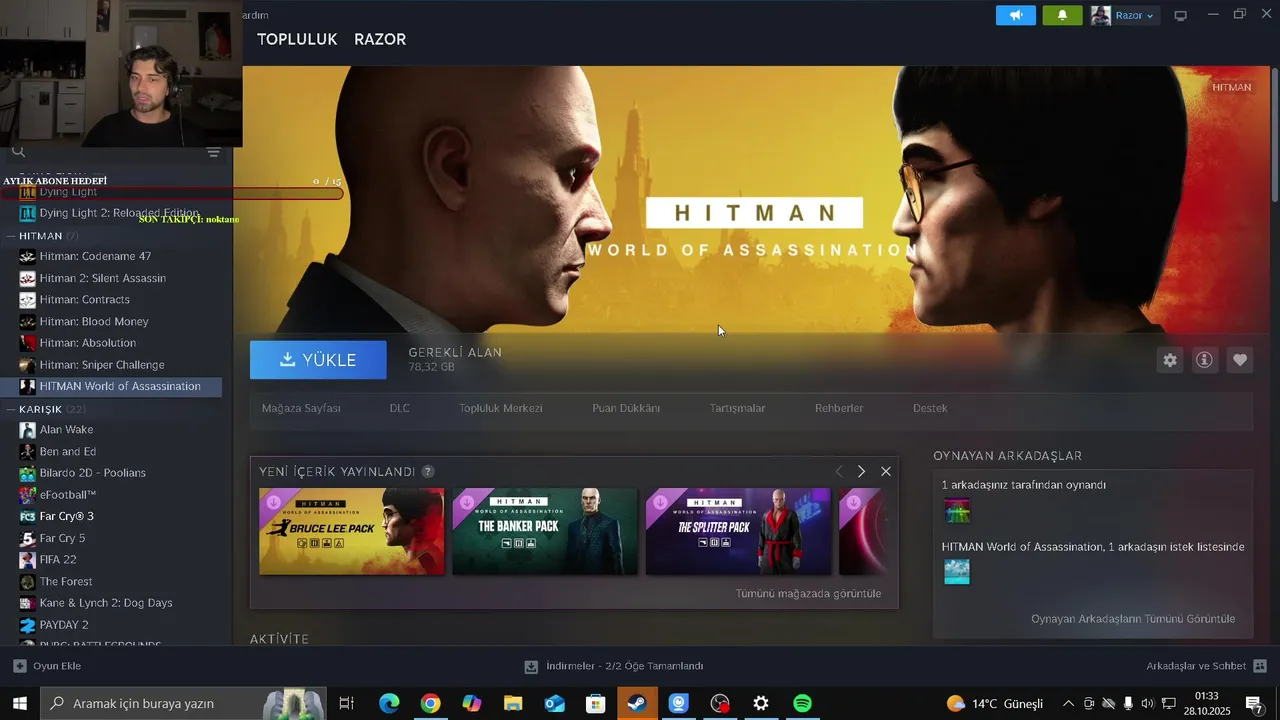Click the Steam announcements megaphone icon
This screenshot has width=1280, height=720.
coord(1016,15)
